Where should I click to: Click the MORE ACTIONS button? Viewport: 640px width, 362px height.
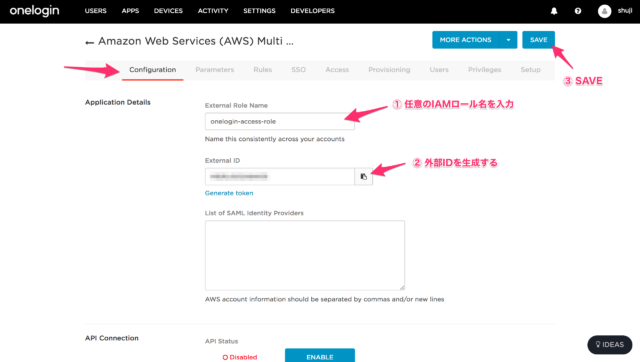[x=466, y=40]
